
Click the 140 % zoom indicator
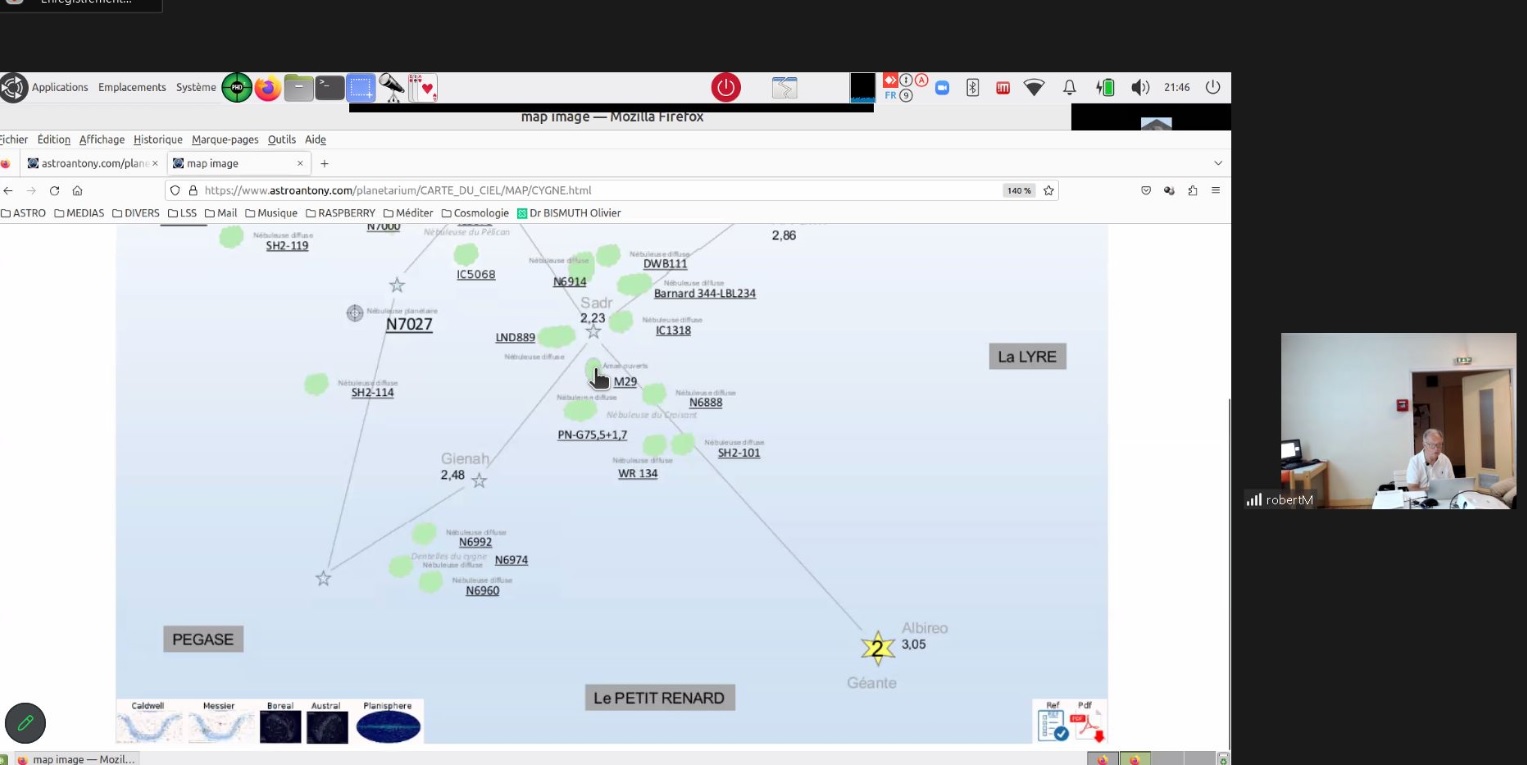click(1018, 191)
